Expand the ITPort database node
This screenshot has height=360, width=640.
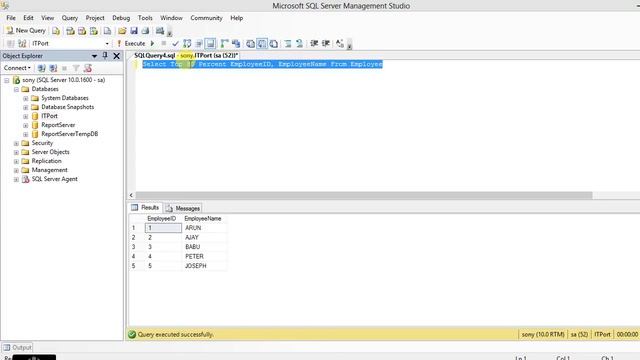(26, 116)
